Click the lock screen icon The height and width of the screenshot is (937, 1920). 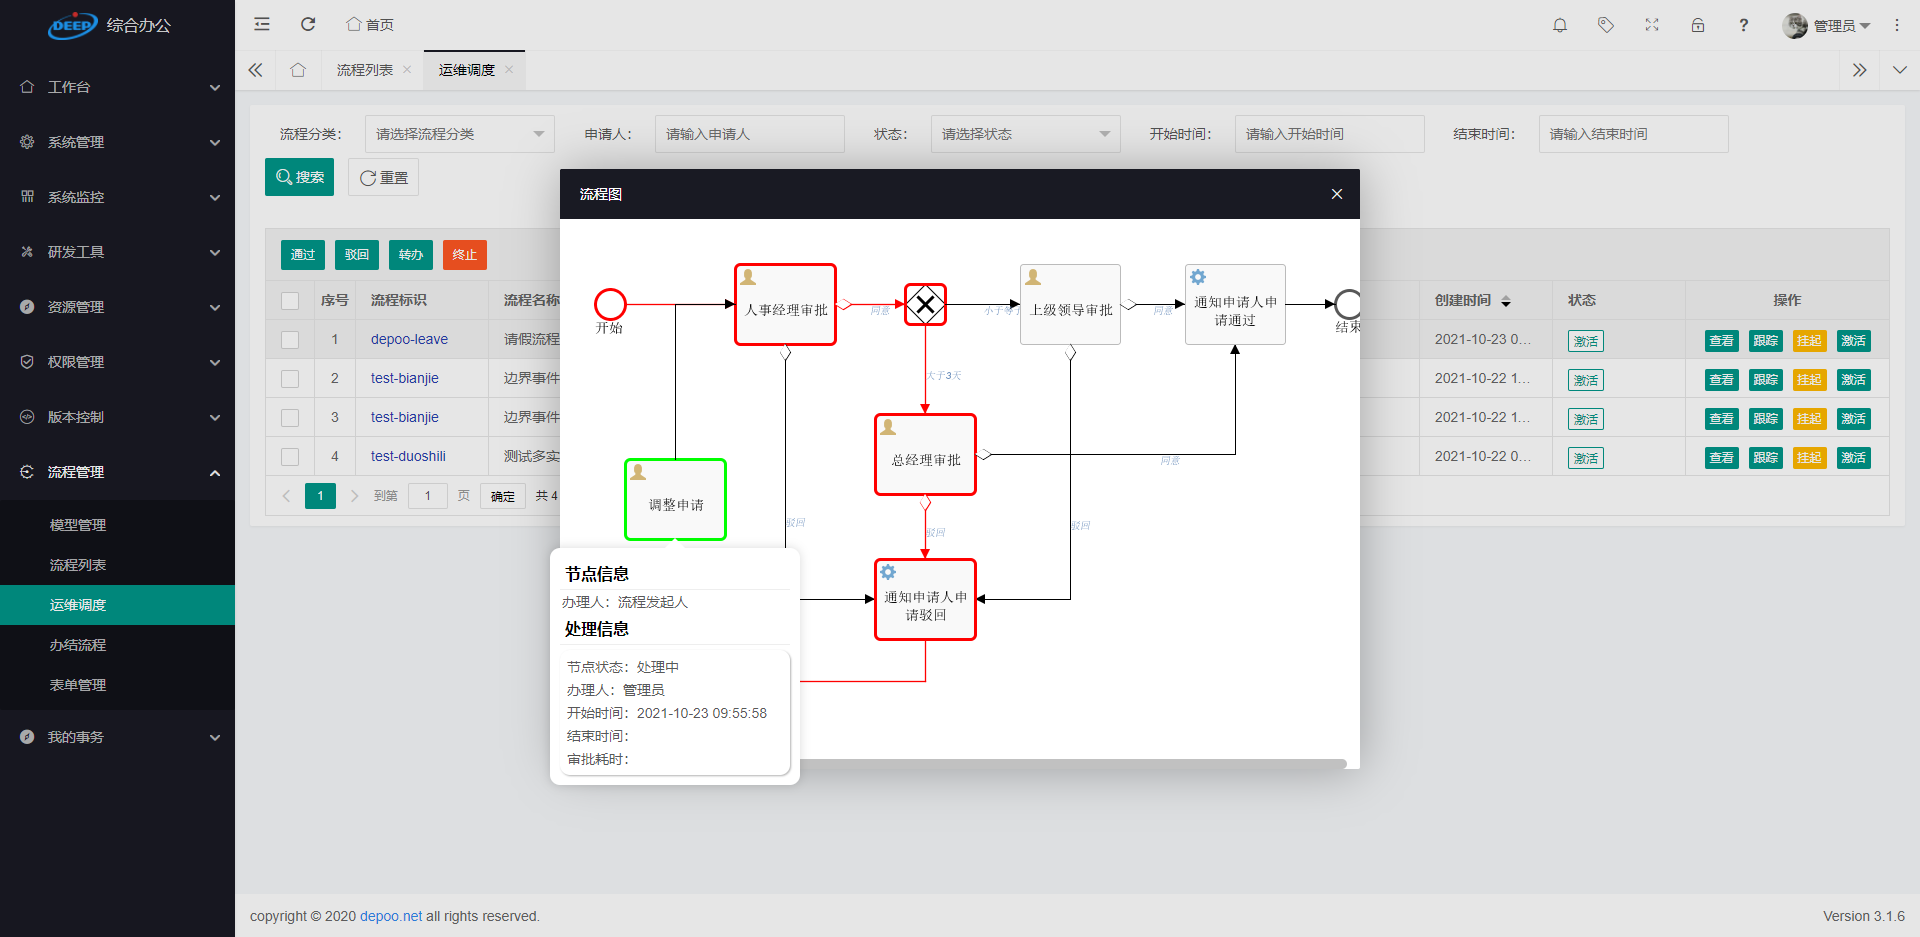pos(1698,25)
